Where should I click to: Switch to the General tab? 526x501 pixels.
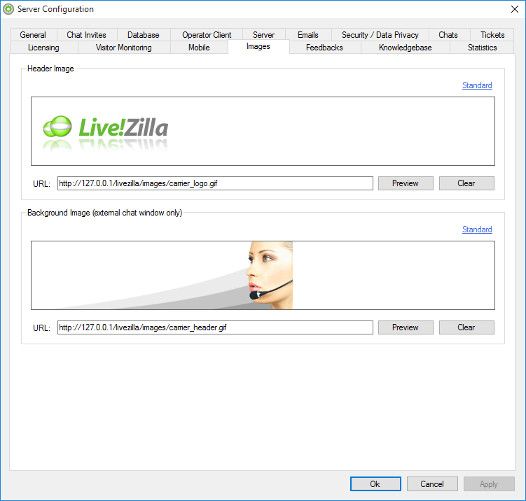coord(33,35)
